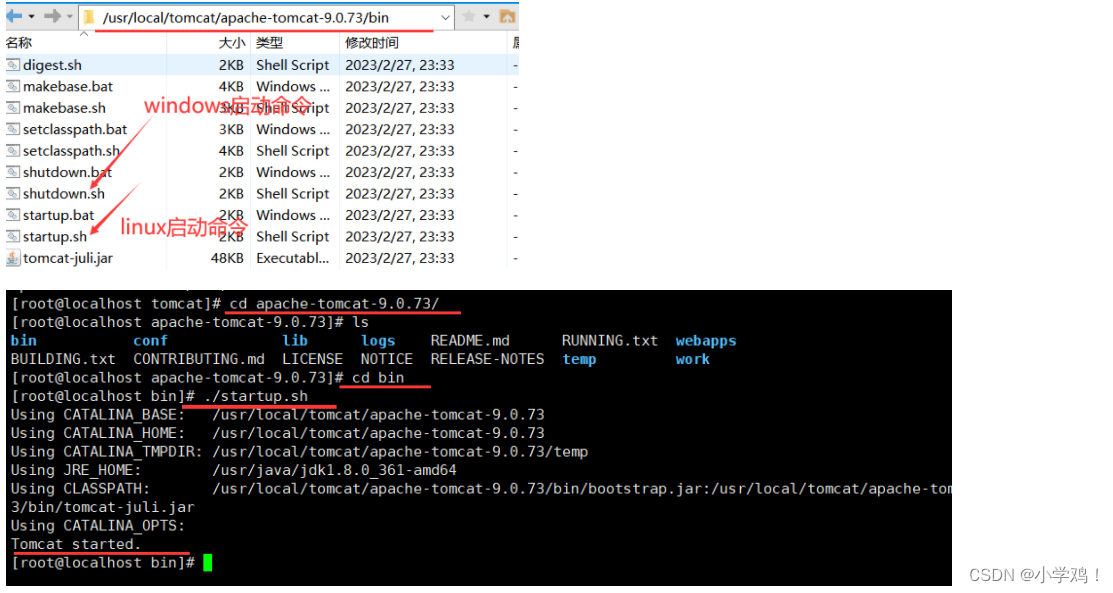Click the home folder icon
The image size is (1113, 593).
(507, 16)
